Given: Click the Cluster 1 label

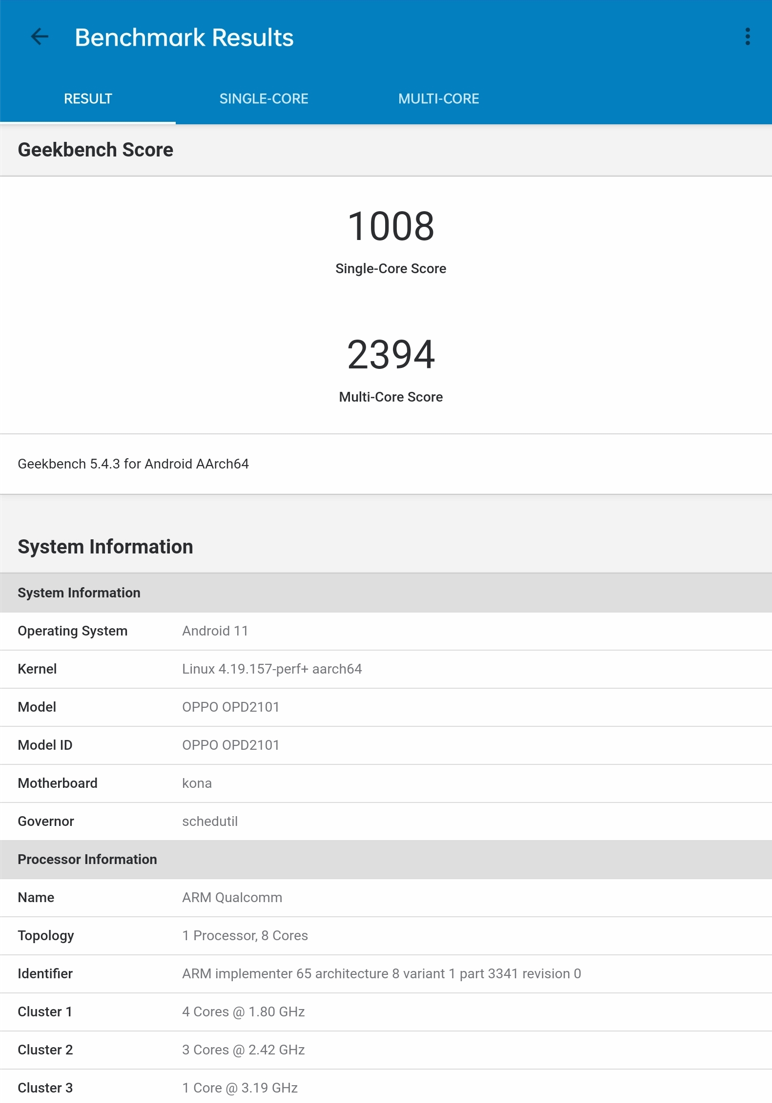Looking at the screenshot, I should 45,1012.
